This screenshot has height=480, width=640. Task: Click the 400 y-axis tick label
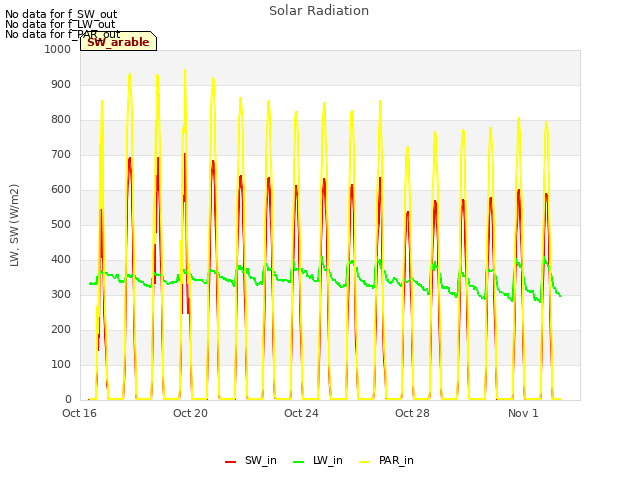[61, 260]
